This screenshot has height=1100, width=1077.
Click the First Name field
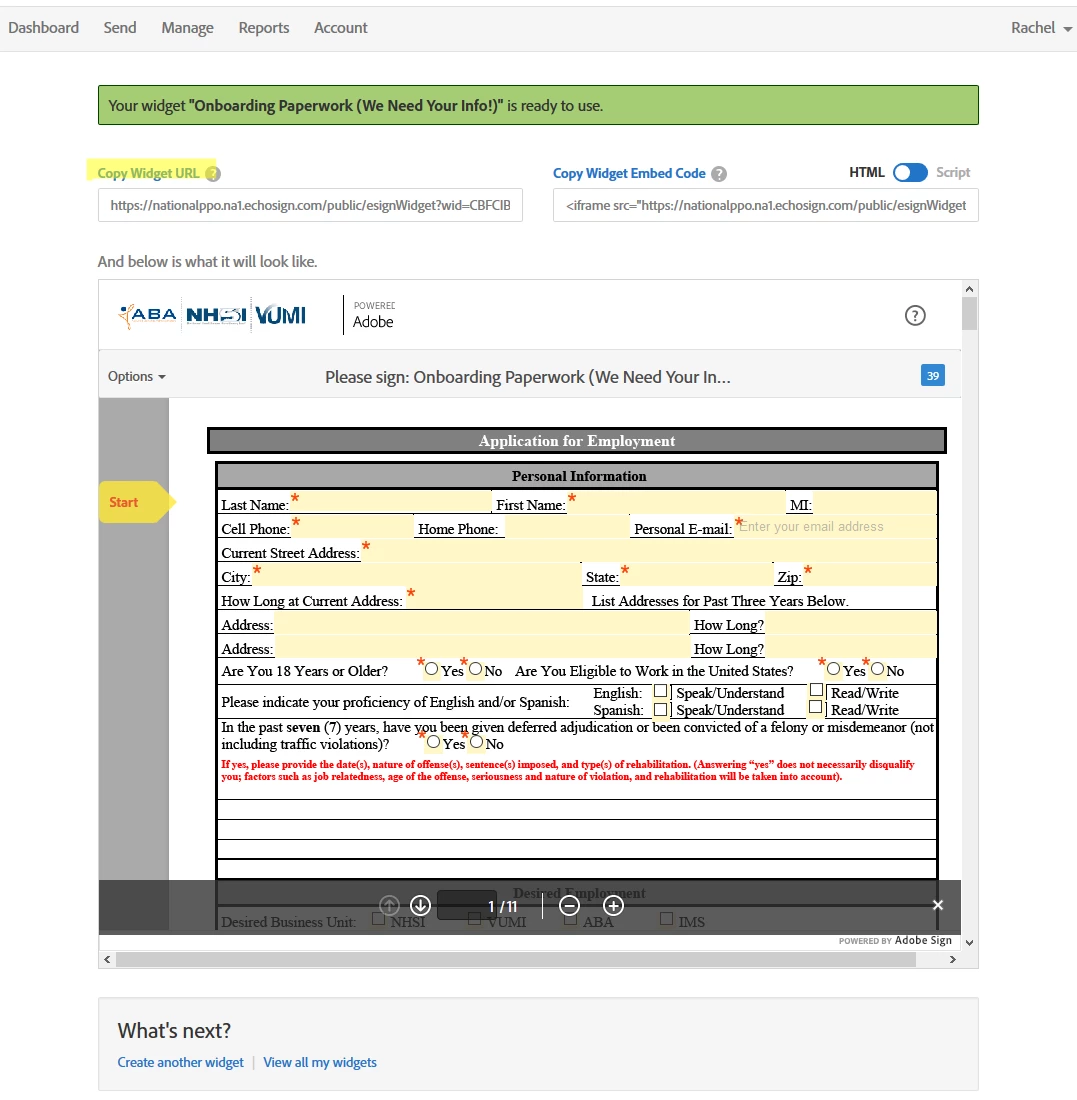click(x=676, y=502)
